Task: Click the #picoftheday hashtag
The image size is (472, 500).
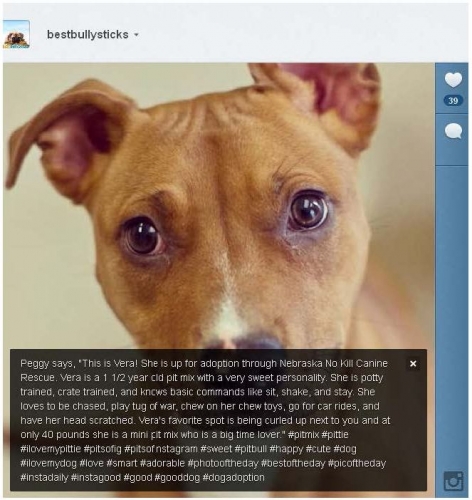Action: pyautogui.click(x=357, y=463)
